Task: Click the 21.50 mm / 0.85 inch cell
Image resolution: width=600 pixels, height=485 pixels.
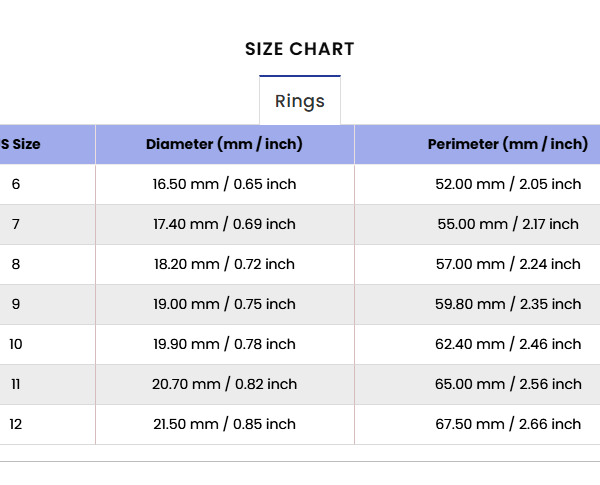Action: point(225,424)
